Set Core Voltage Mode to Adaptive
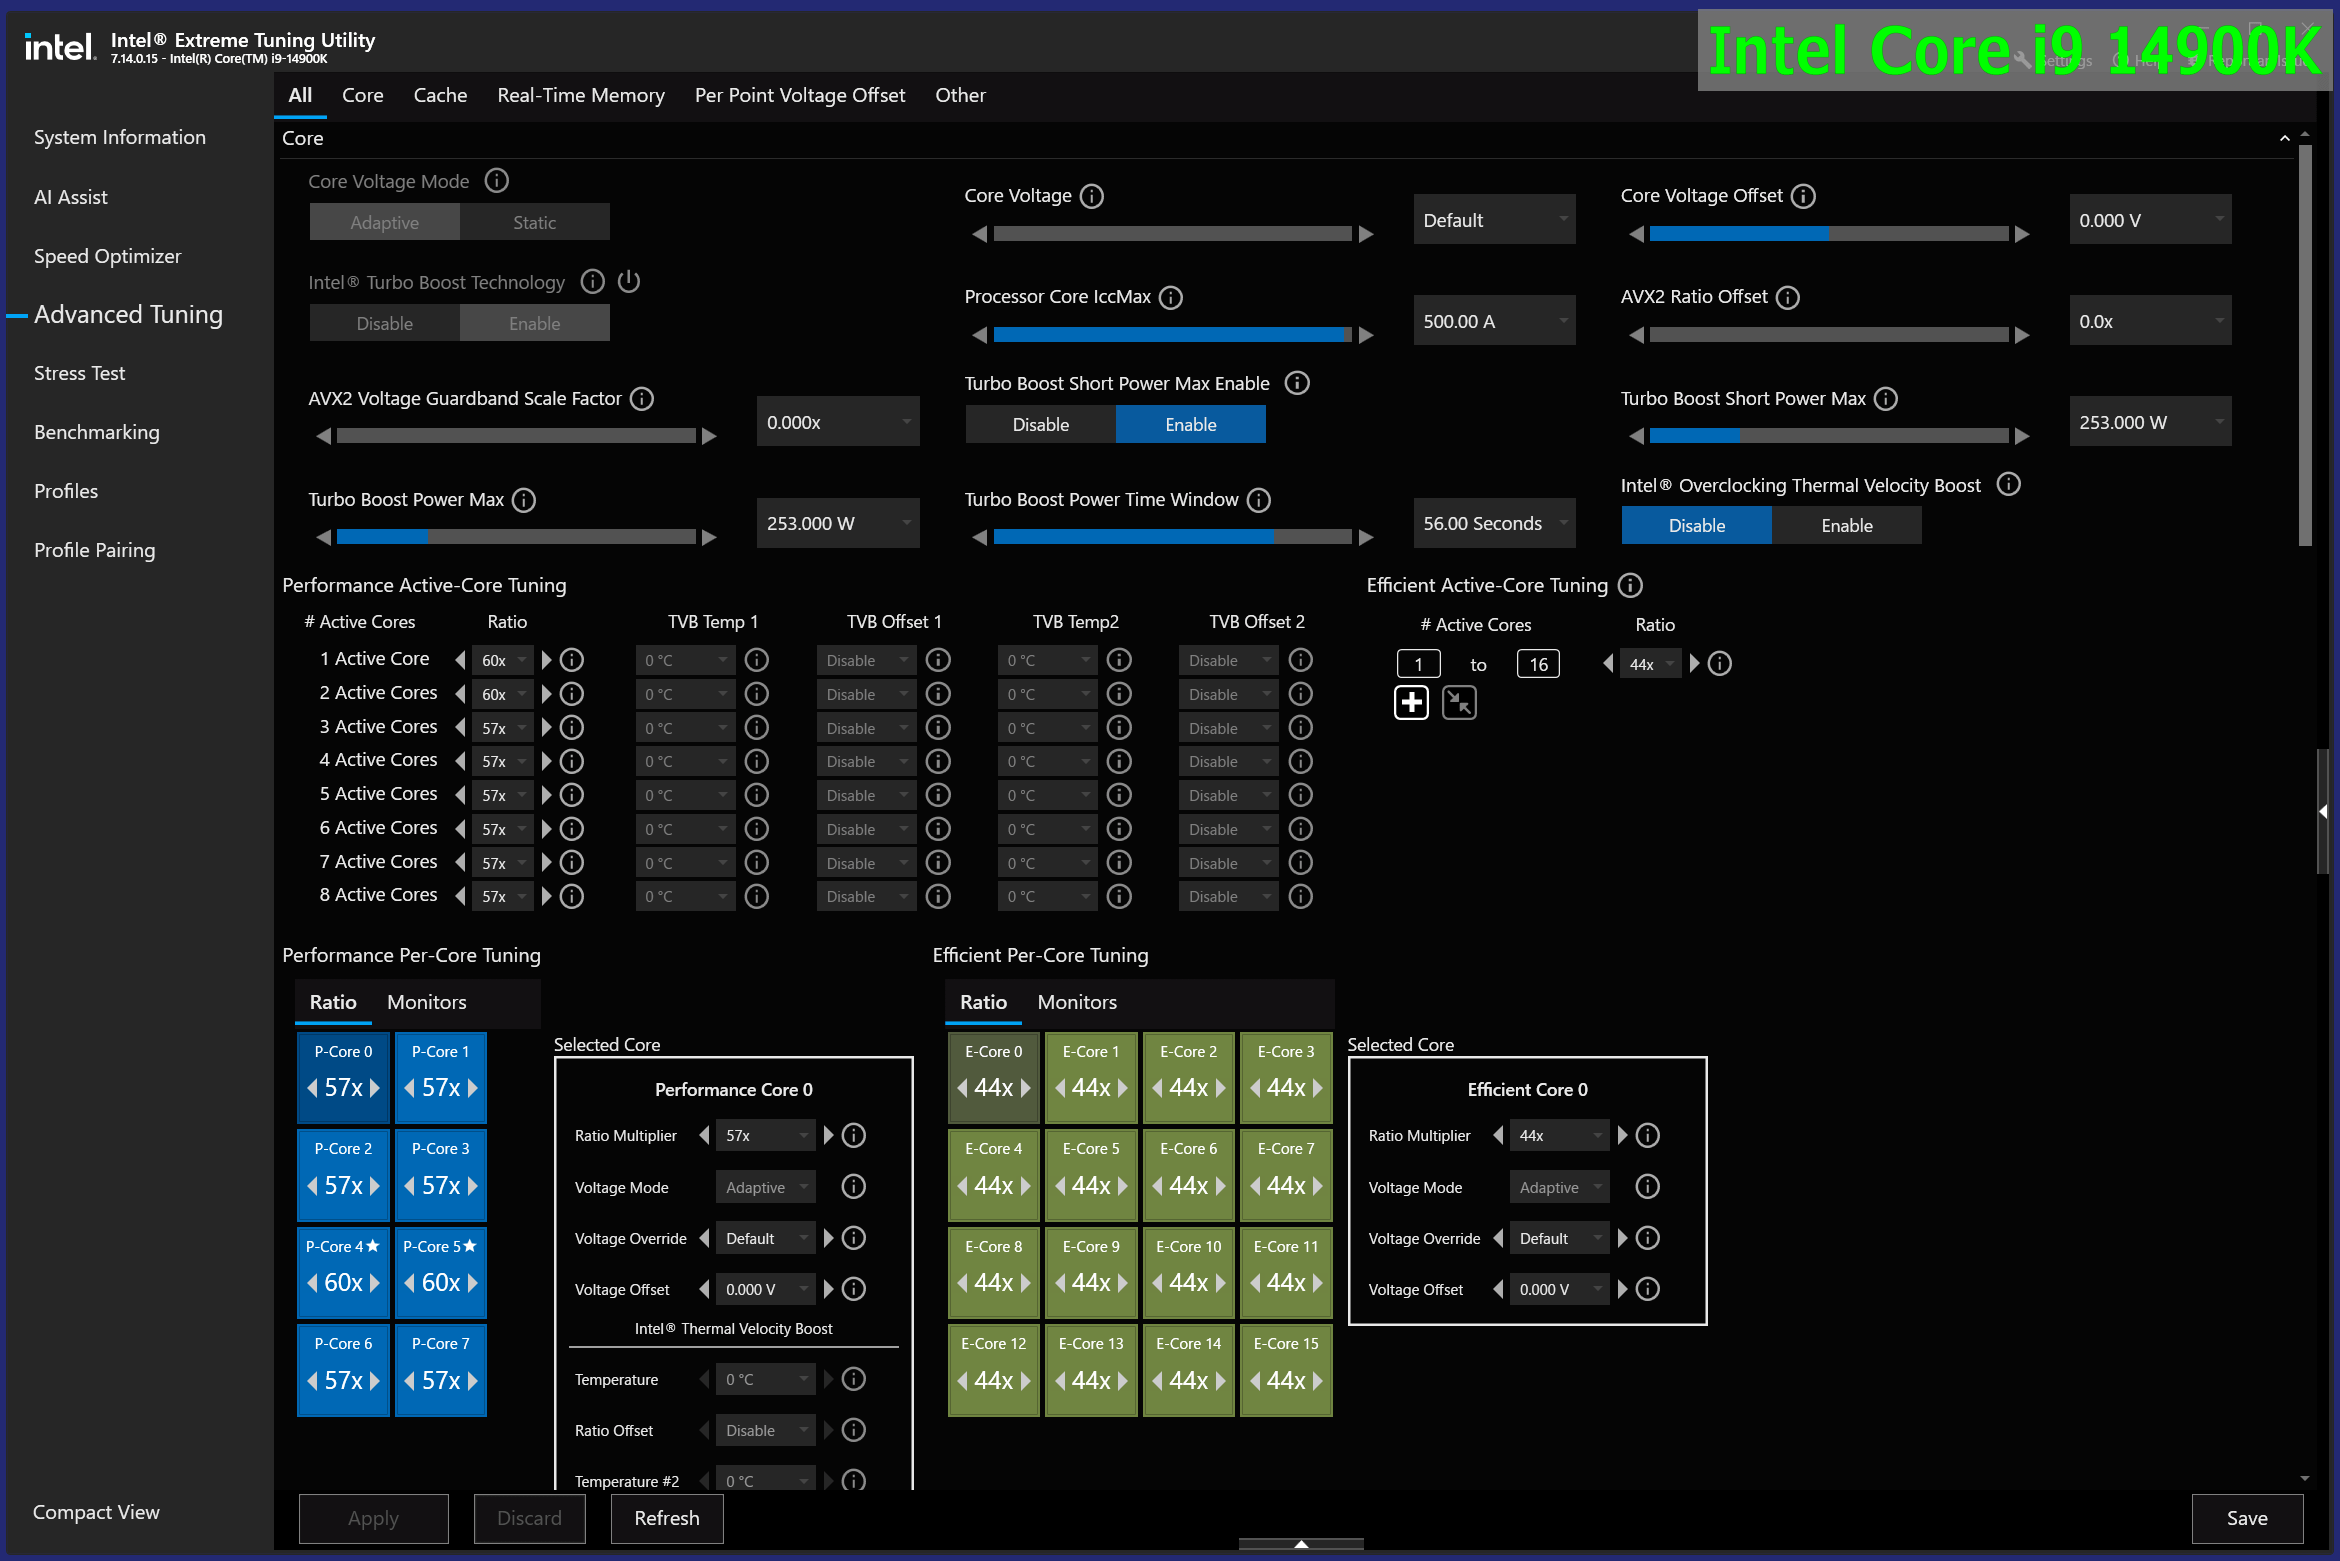 pyautogui.click(x=385, y=222)
